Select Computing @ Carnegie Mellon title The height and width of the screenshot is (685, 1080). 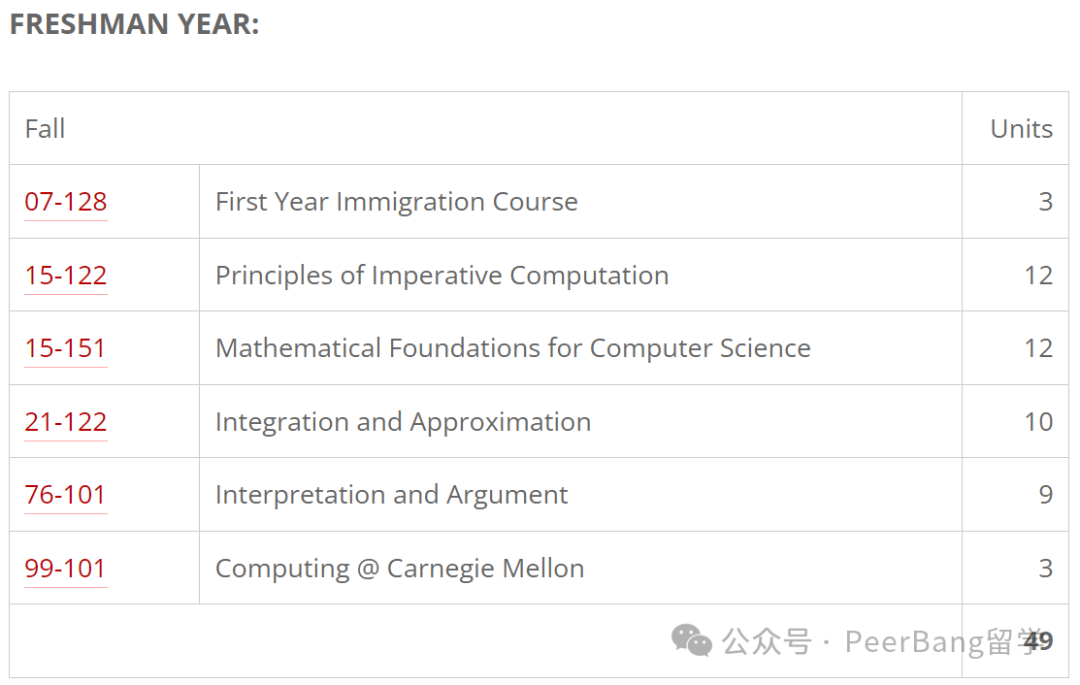399,569
